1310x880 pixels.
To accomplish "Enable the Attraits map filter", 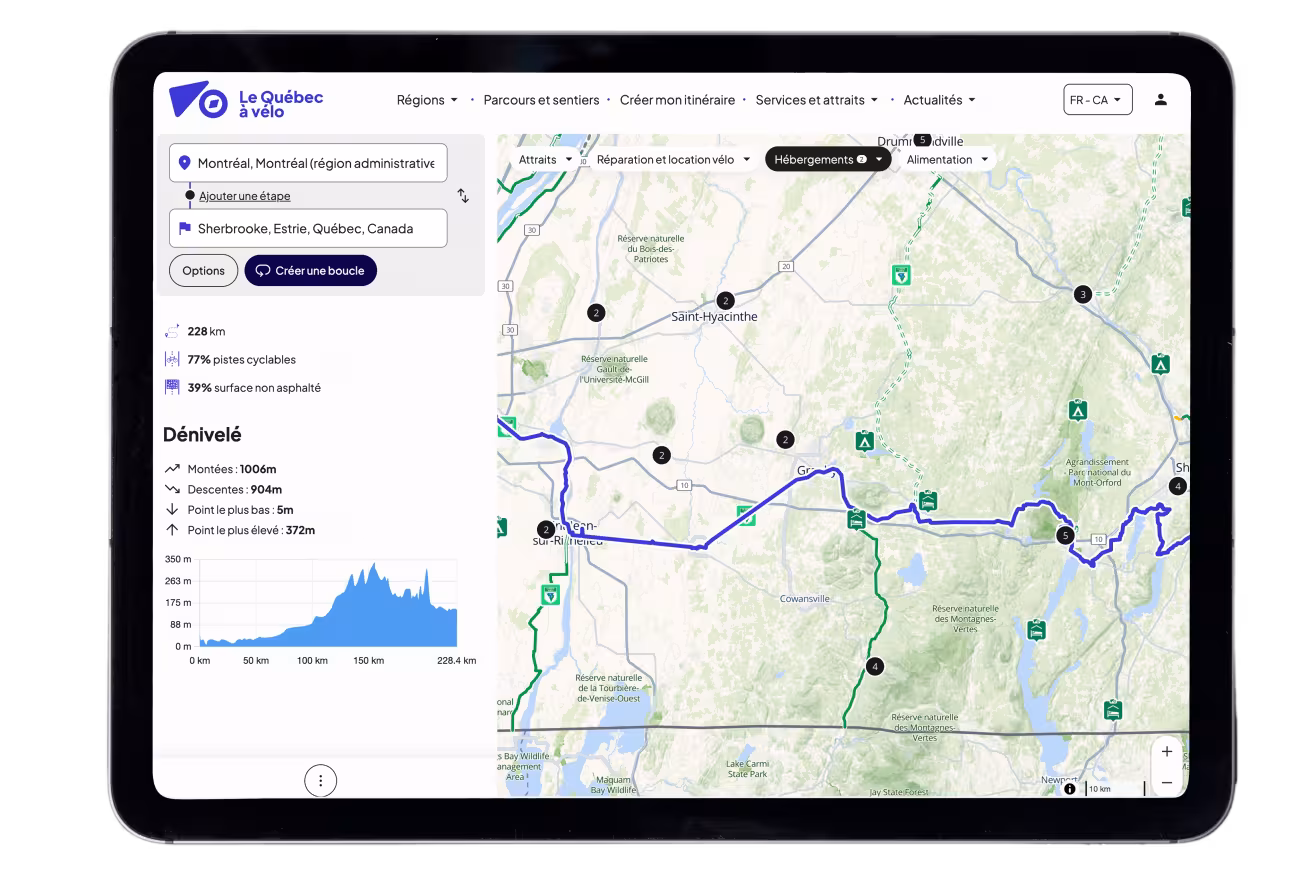I will (543, 158).
